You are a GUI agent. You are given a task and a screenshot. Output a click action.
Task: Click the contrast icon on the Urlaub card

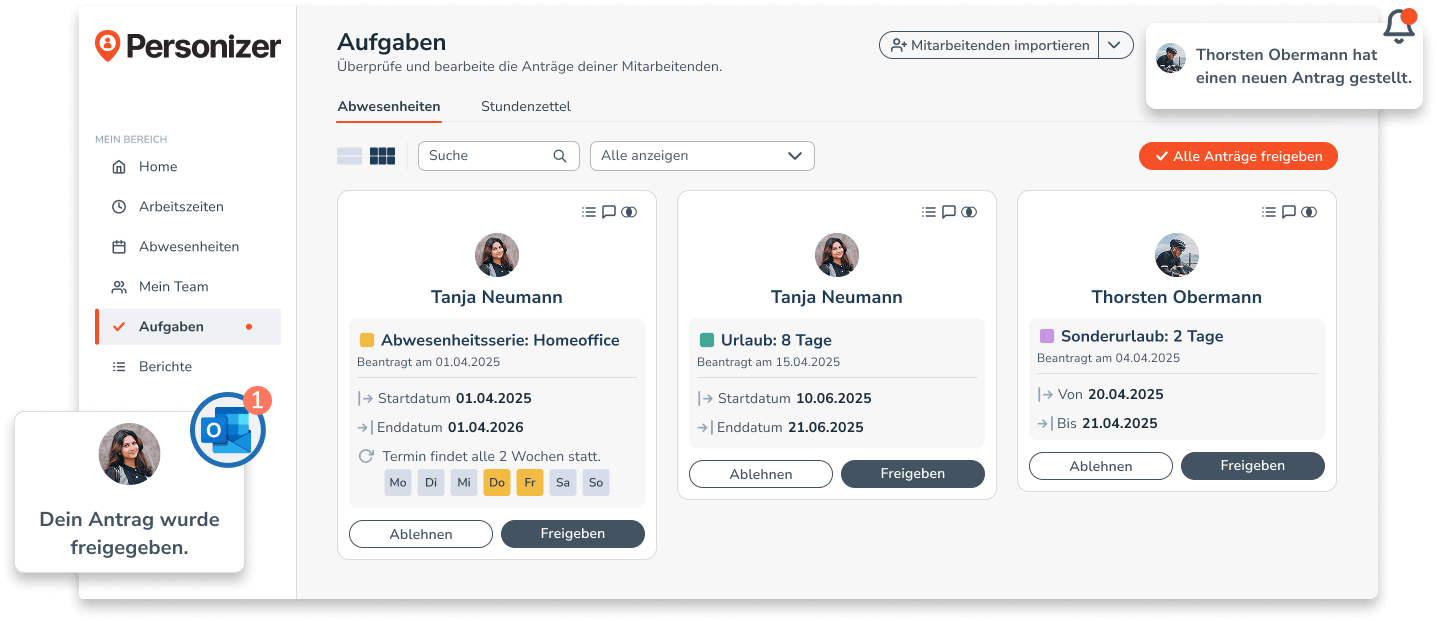968,211
